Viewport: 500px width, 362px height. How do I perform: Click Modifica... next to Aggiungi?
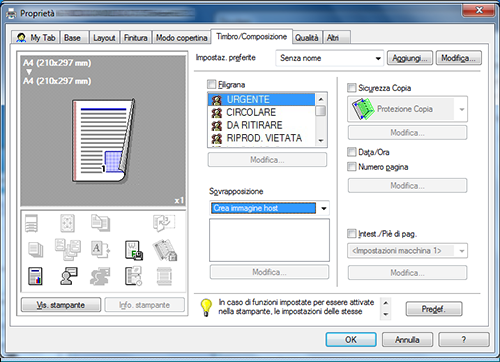pyautogui.click(x=459, y=58)
